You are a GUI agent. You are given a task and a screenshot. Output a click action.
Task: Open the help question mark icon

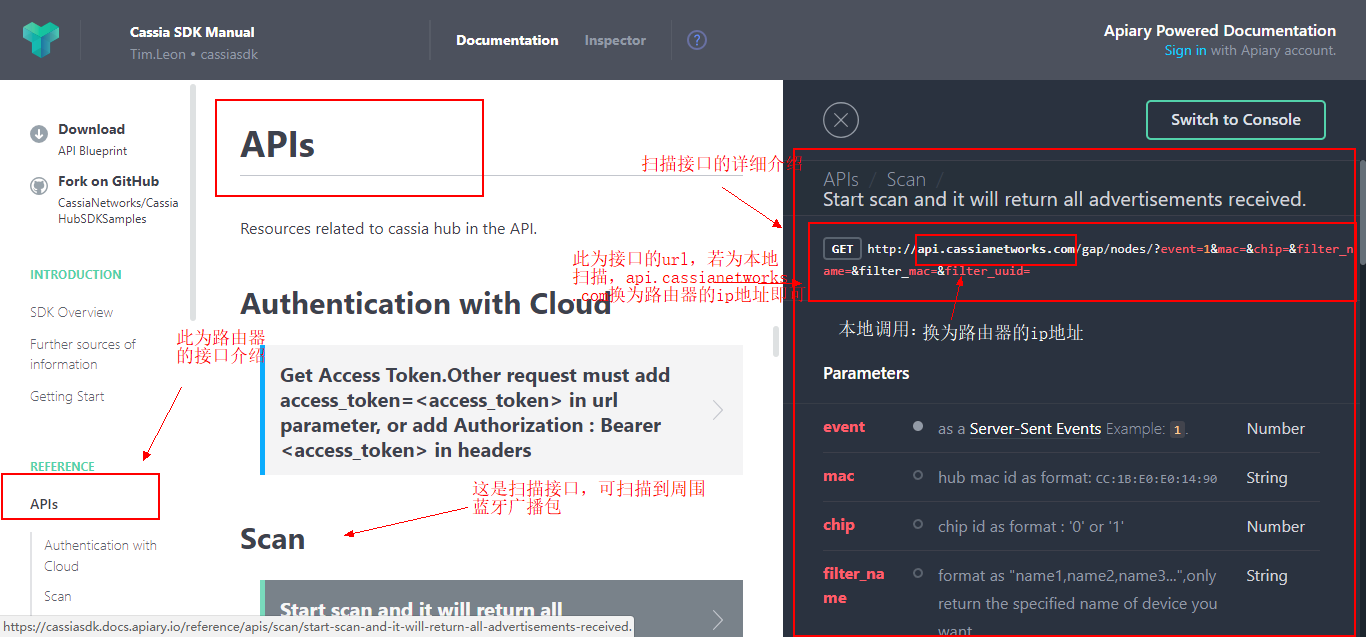coord(697,40)
